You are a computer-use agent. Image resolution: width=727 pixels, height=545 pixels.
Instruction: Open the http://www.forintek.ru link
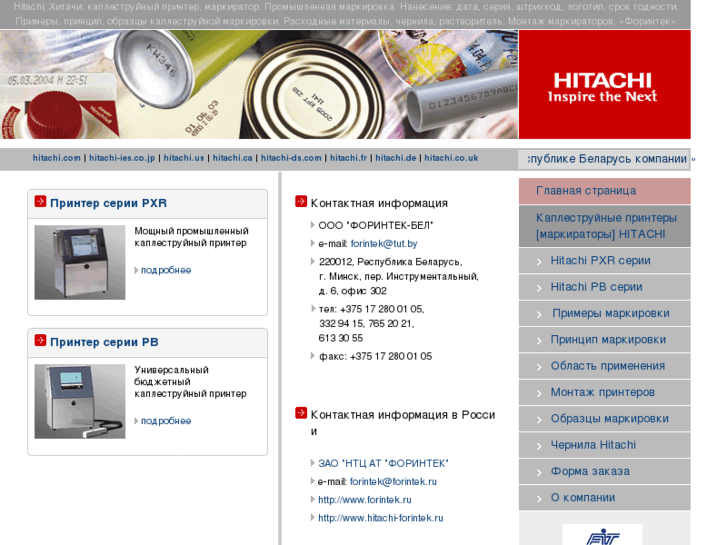[364, 500]
